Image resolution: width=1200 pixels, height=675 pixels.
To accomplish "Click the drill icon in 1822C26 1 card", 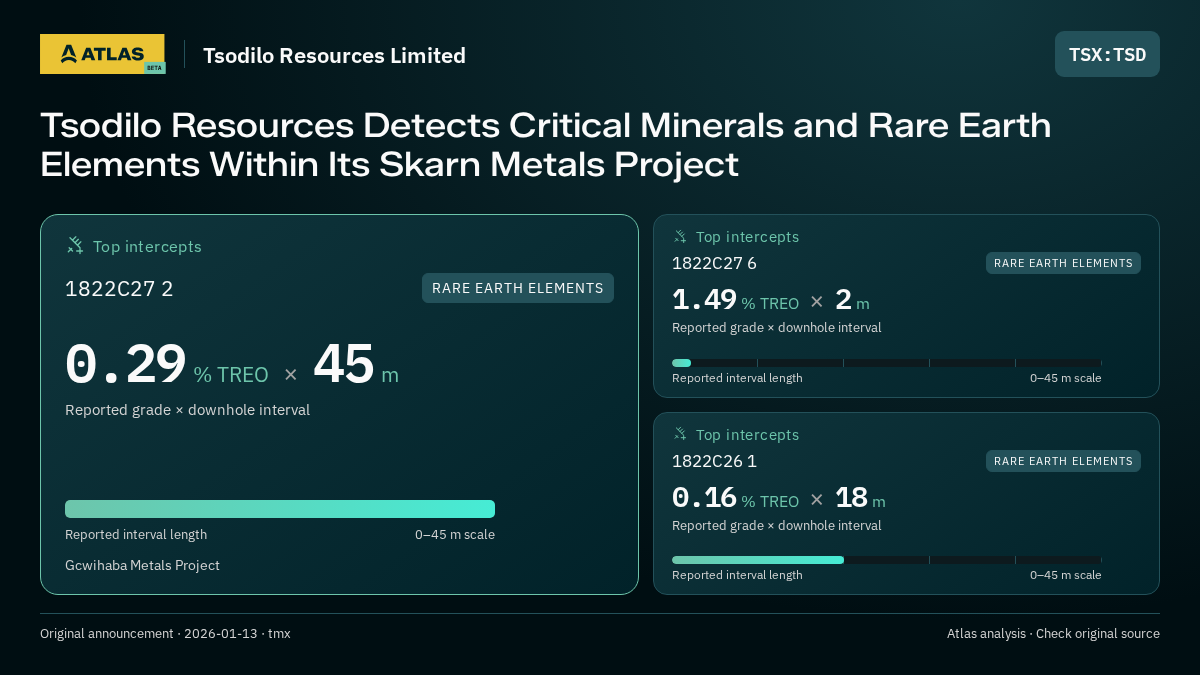I will [680, 435].
